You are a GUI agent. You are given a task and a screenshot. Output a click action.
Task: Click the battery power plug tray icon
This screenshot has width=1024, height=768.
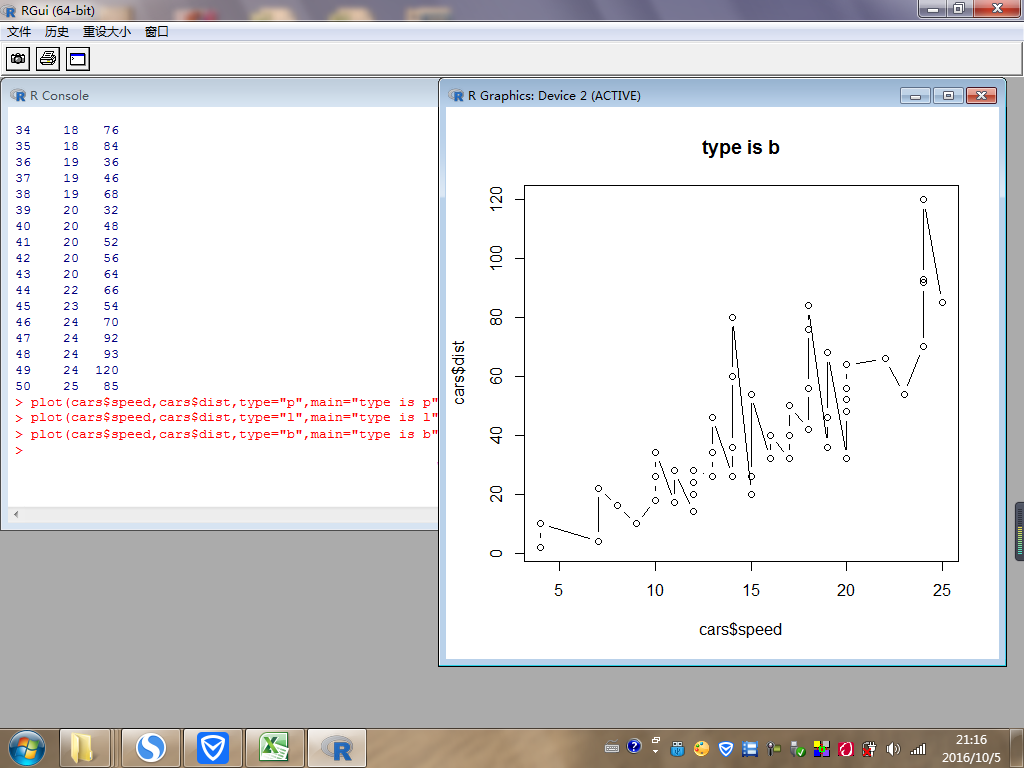(x=869, y=749)
